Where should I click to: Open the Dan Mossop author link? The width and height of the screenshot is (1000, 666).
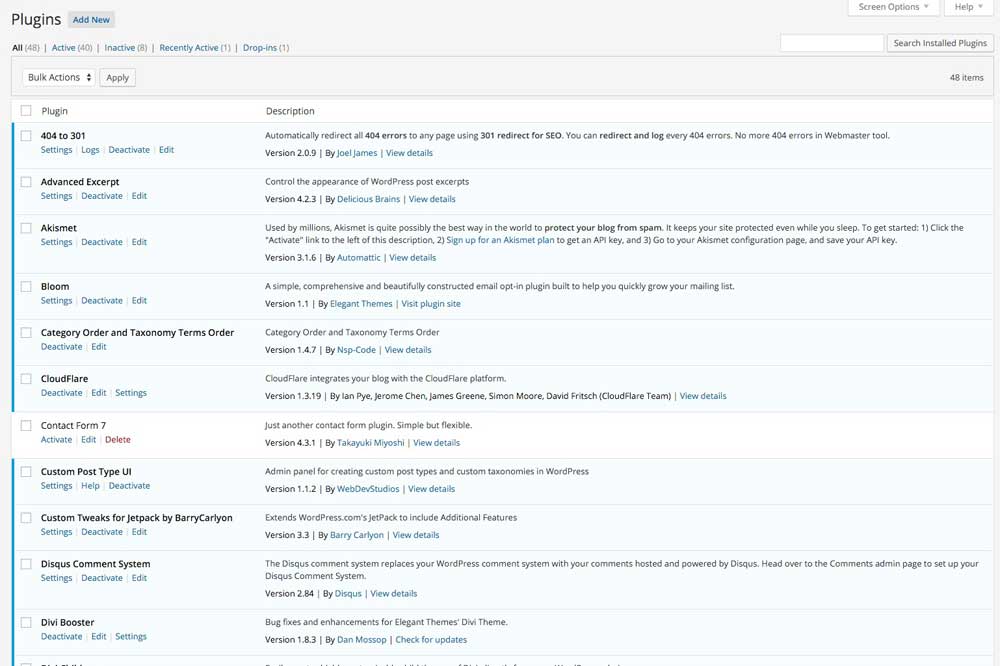click(x=362, y=639)
